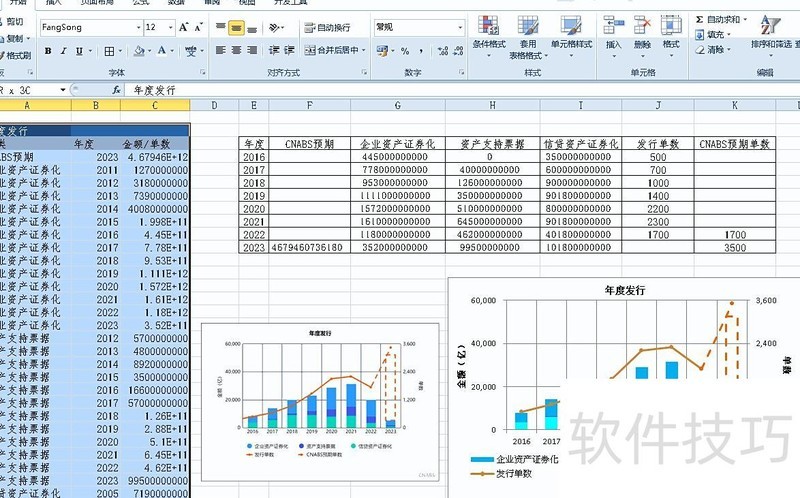The width and height of the screenshot is (800, 498).
Task: Open font color dropdown arrow
Action: pyautogui.click(x=172, y=51)
